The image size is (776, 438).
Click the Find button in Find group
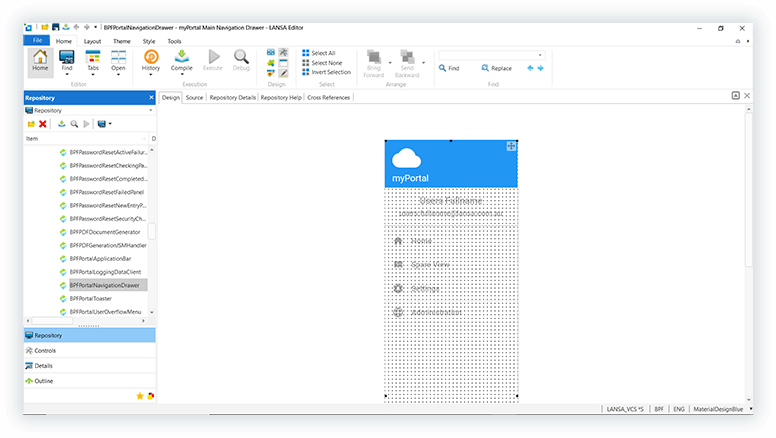point(449,68)
